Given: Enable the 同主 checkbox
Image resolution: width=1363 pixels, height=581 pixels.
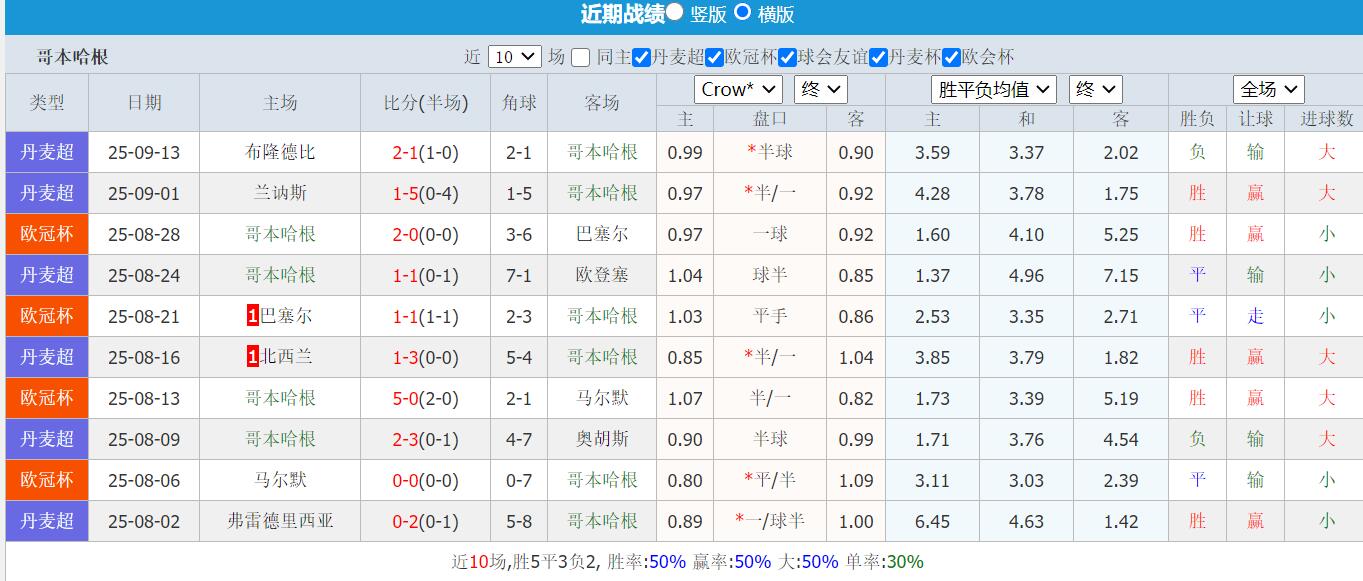Looking at the screenshot, I should [x=578, y=57].
